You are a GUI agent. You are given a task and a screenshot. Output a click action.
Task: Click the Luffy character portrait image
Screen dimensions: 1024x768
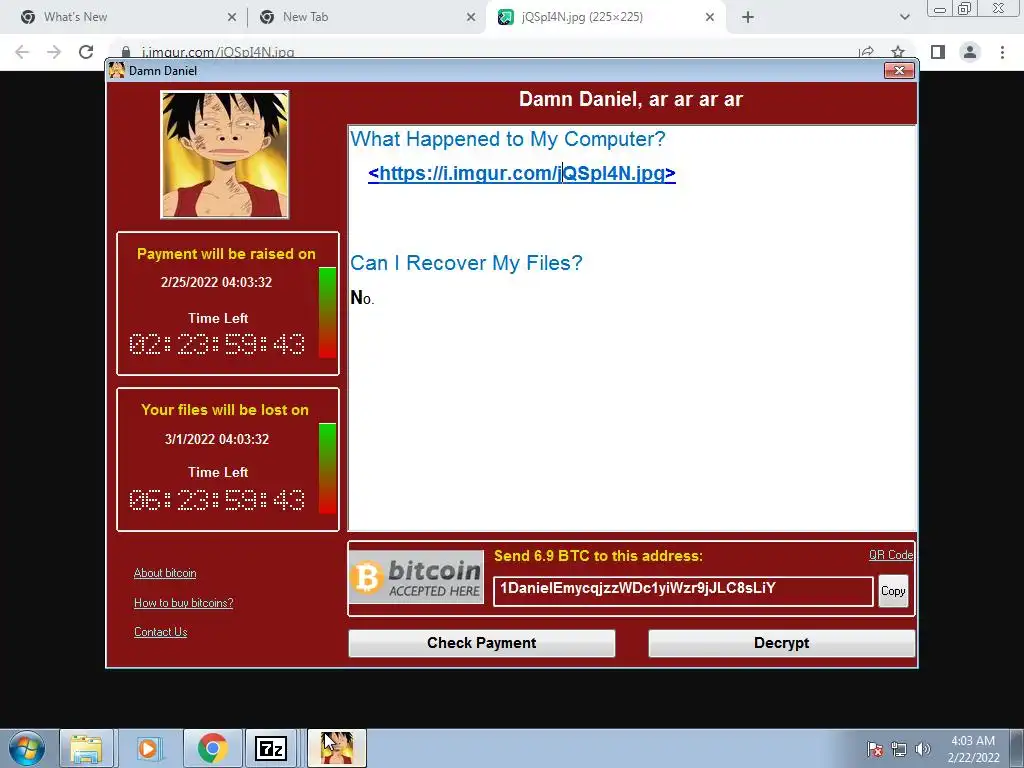pos(225,155)
